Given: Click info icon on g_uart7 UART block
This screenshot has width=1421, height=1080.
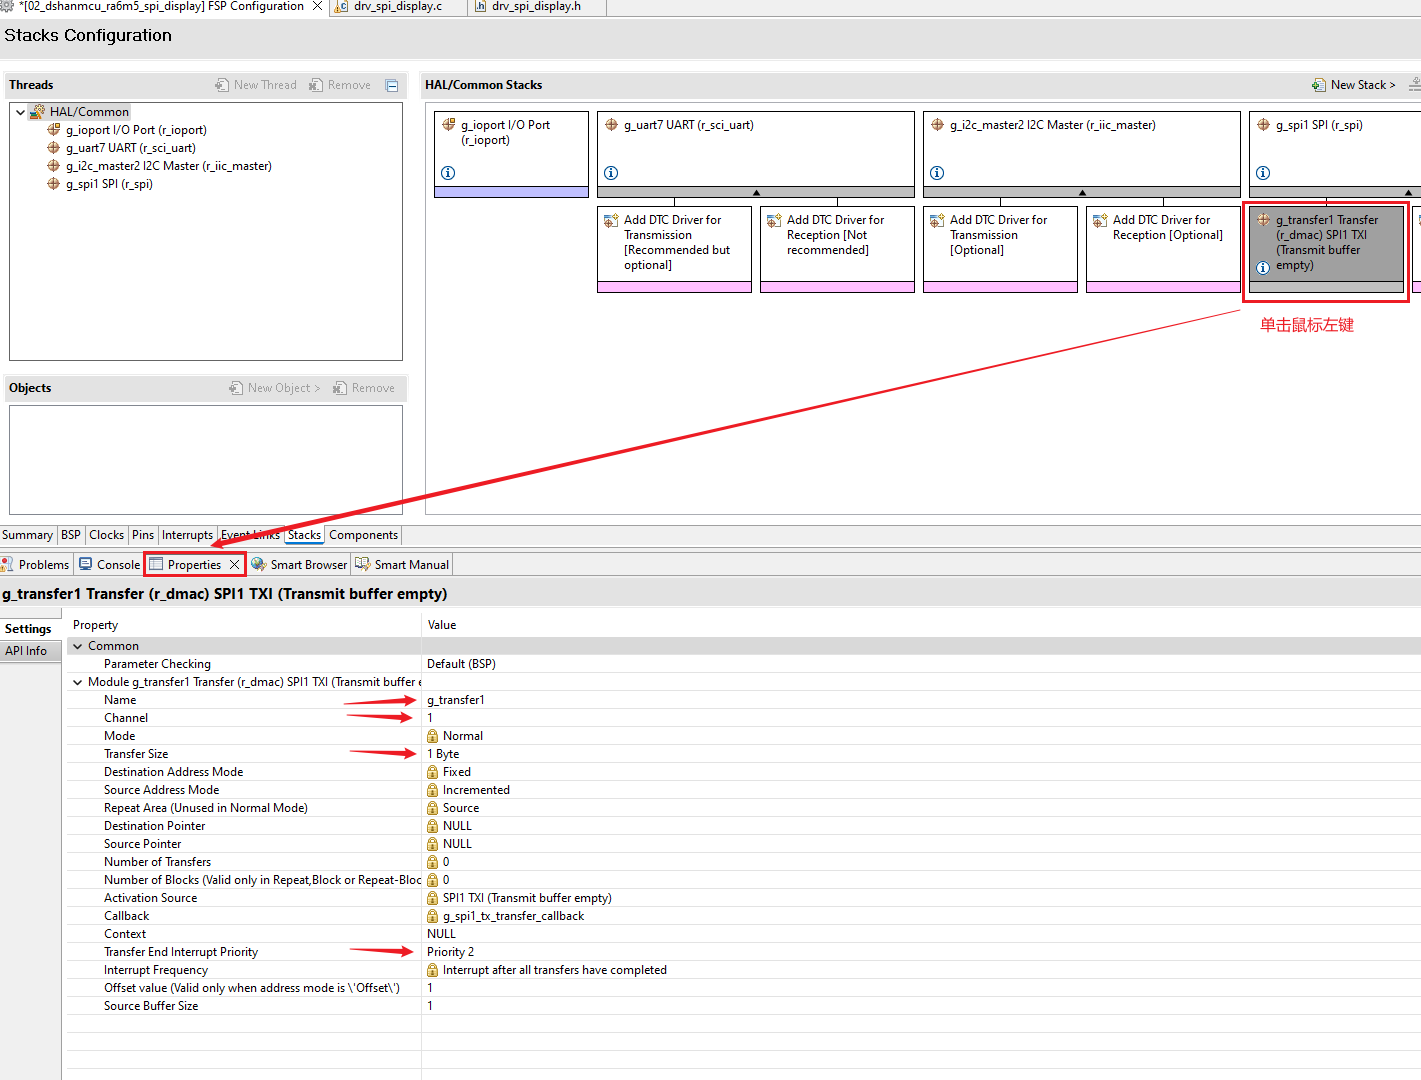Looking at the screenshot, I should (x=611, y=173).
